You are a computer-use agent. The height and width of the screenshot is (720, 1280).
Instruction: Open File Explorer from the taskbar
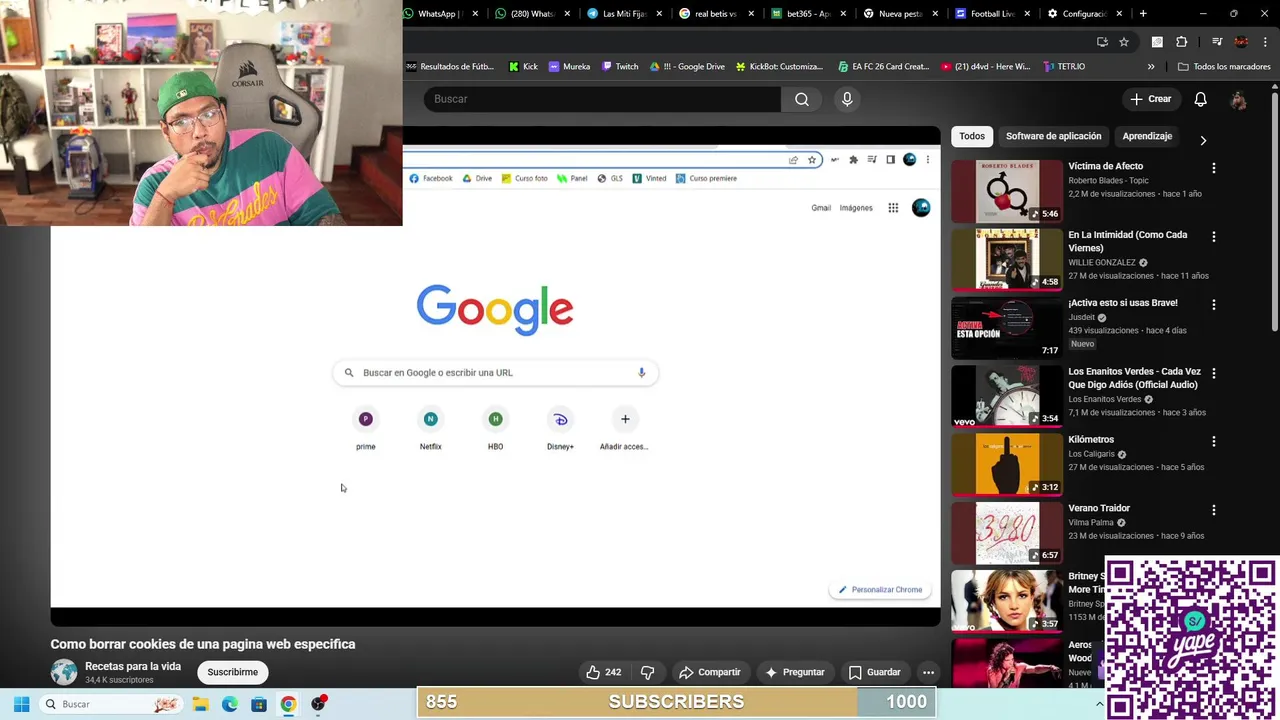tap(200, 704)
